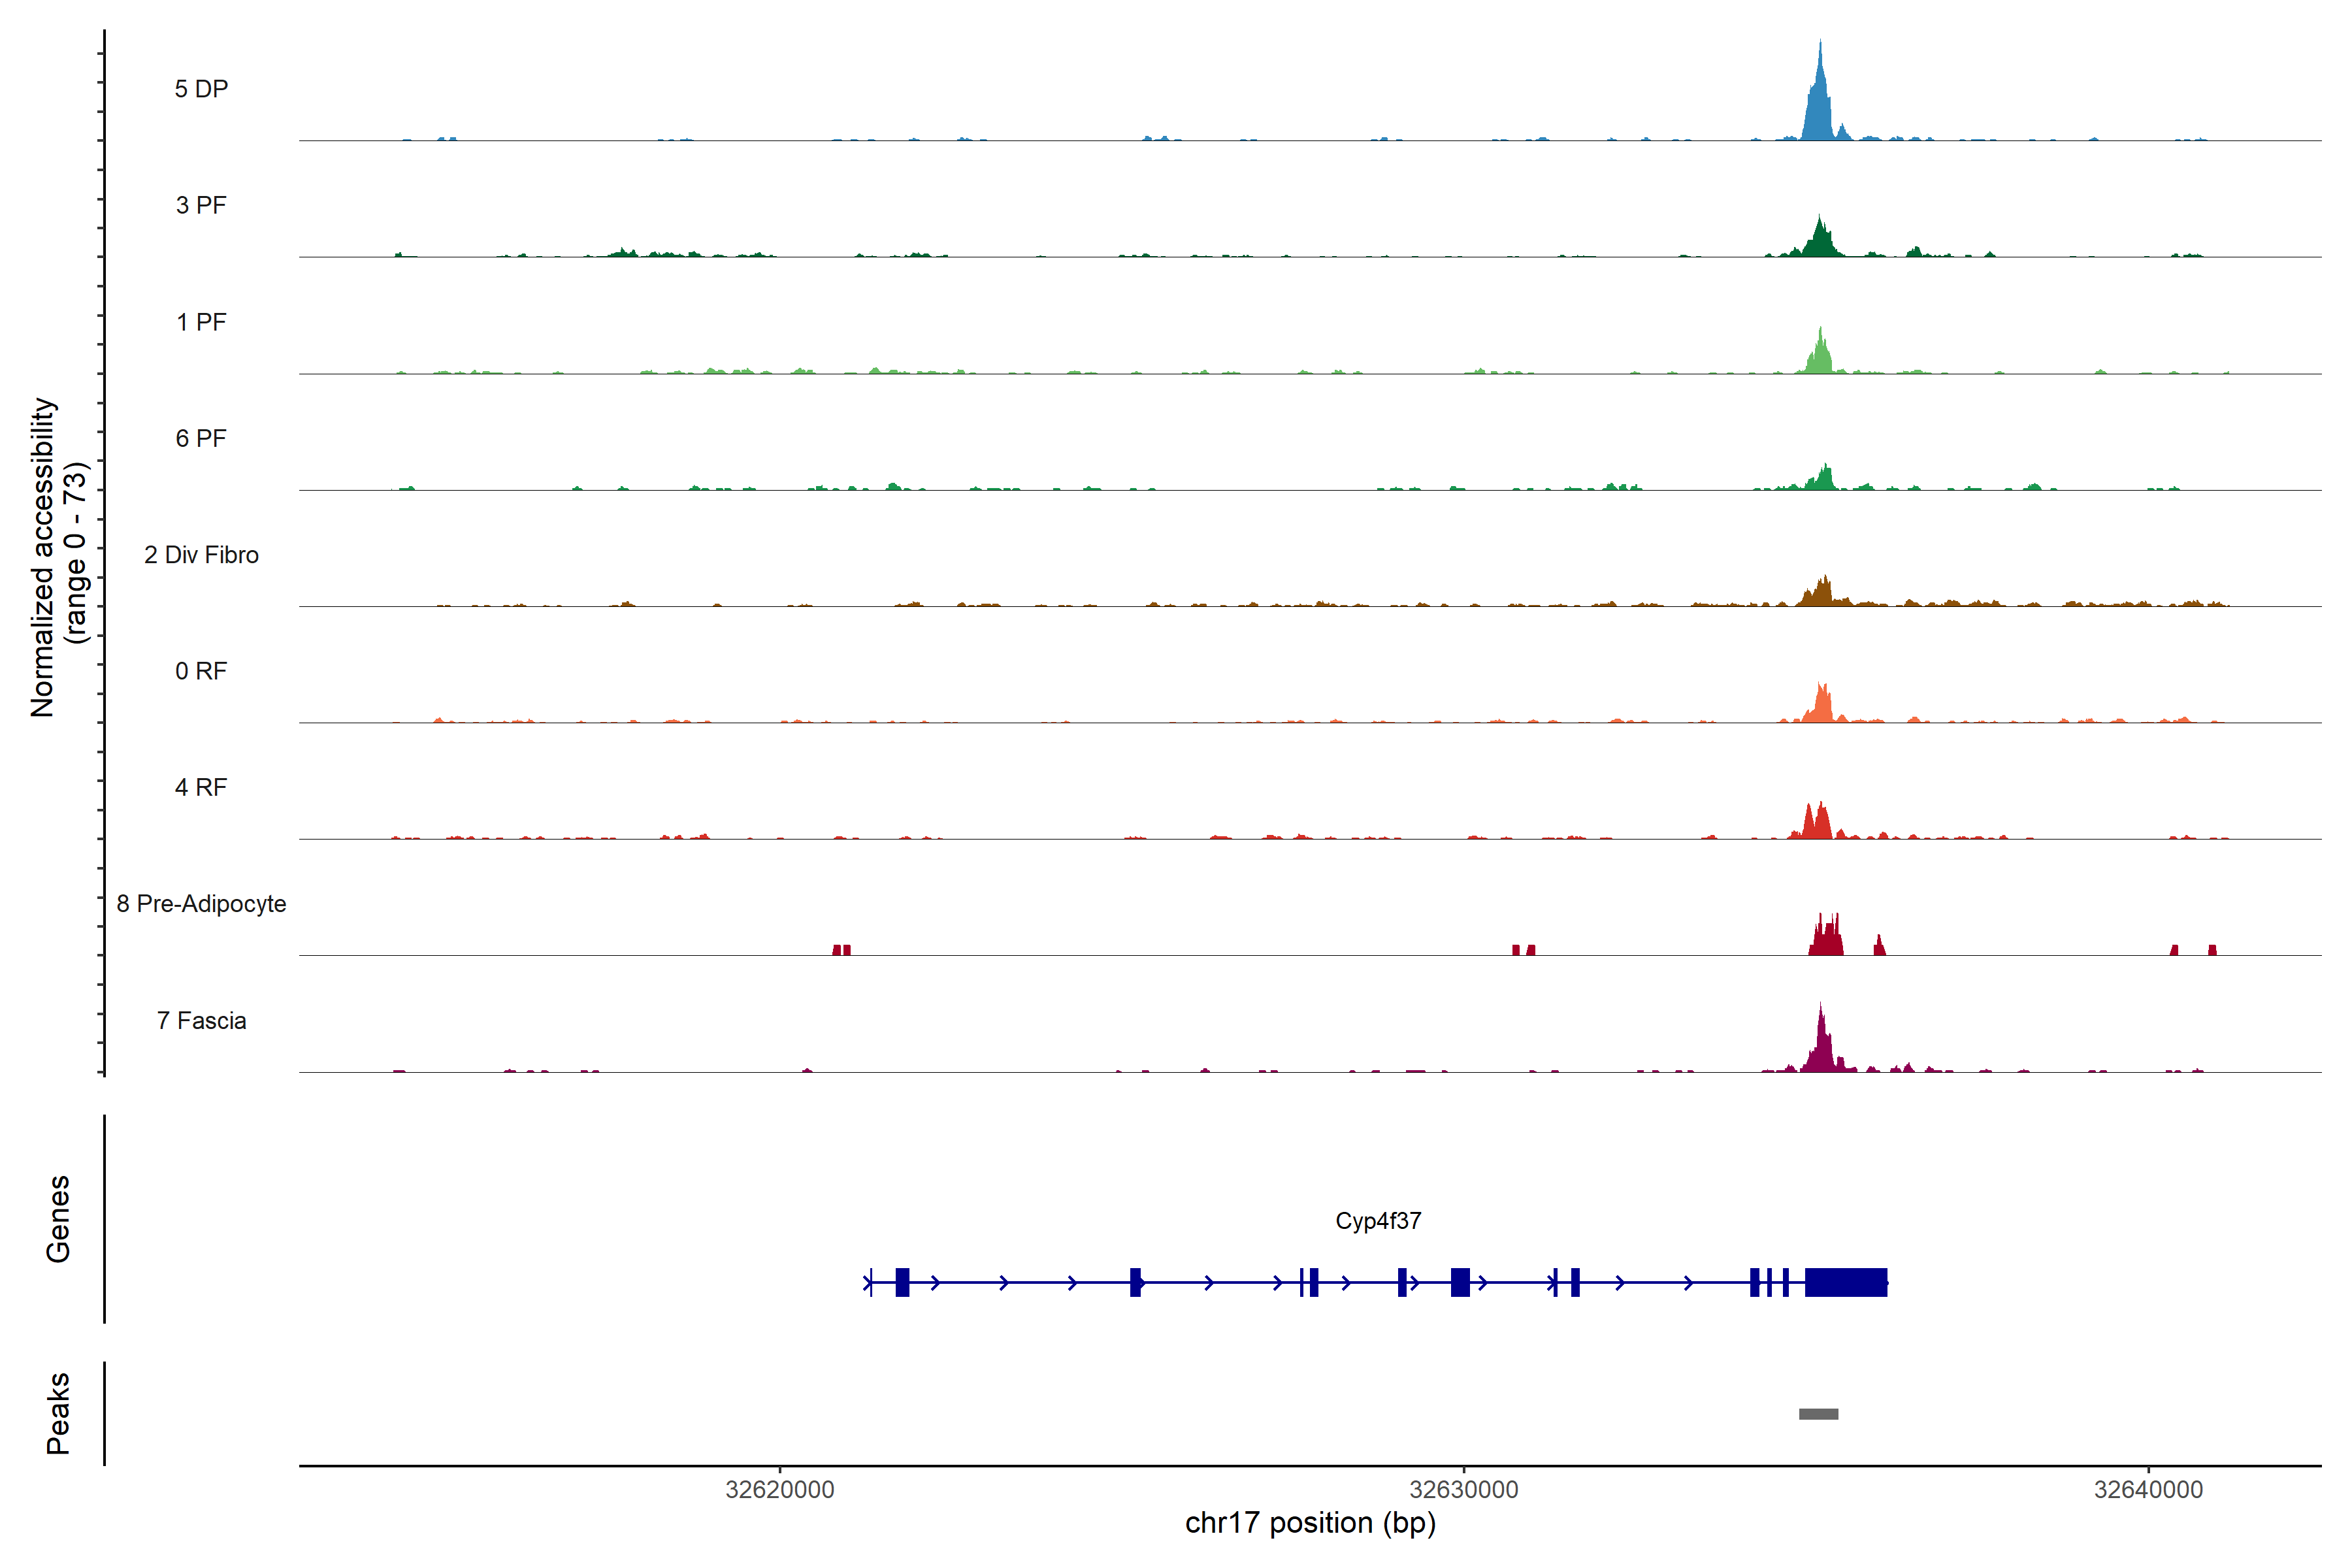Image resolution: width=2352 pixels, height=1568 pixels.
Task: Click the 1 PF track label
Action: click(x=201, y=322)
